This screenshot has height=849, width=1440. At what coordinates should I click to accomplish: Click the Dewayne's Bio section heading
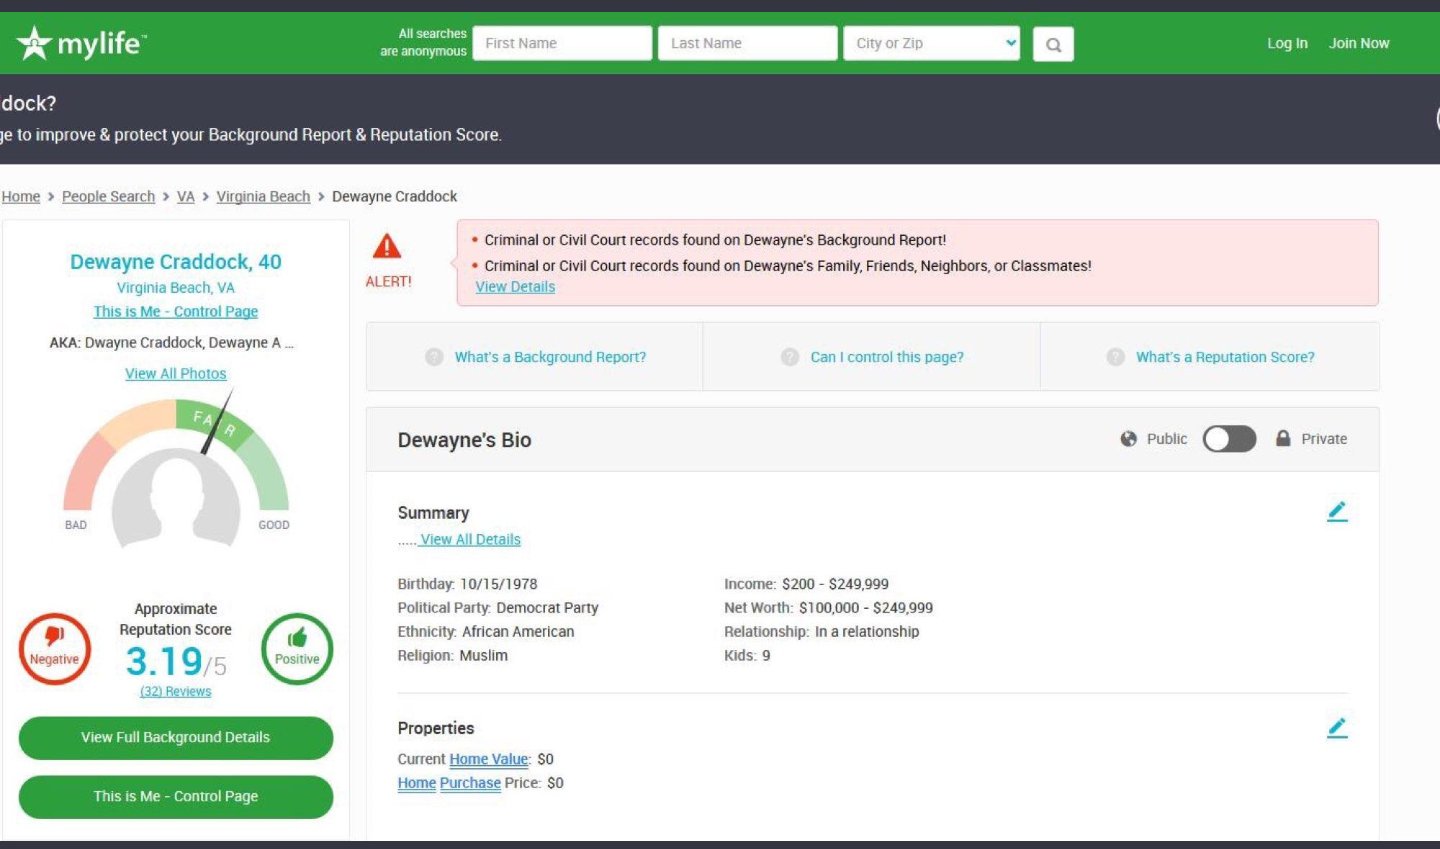click(465, 440)
